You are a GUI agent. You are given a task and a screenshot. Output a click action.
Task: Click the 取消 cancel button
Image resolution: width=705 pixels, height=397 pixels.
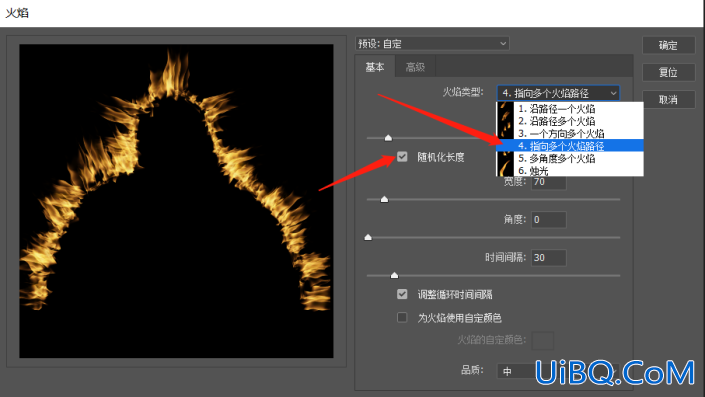point(668,99)
